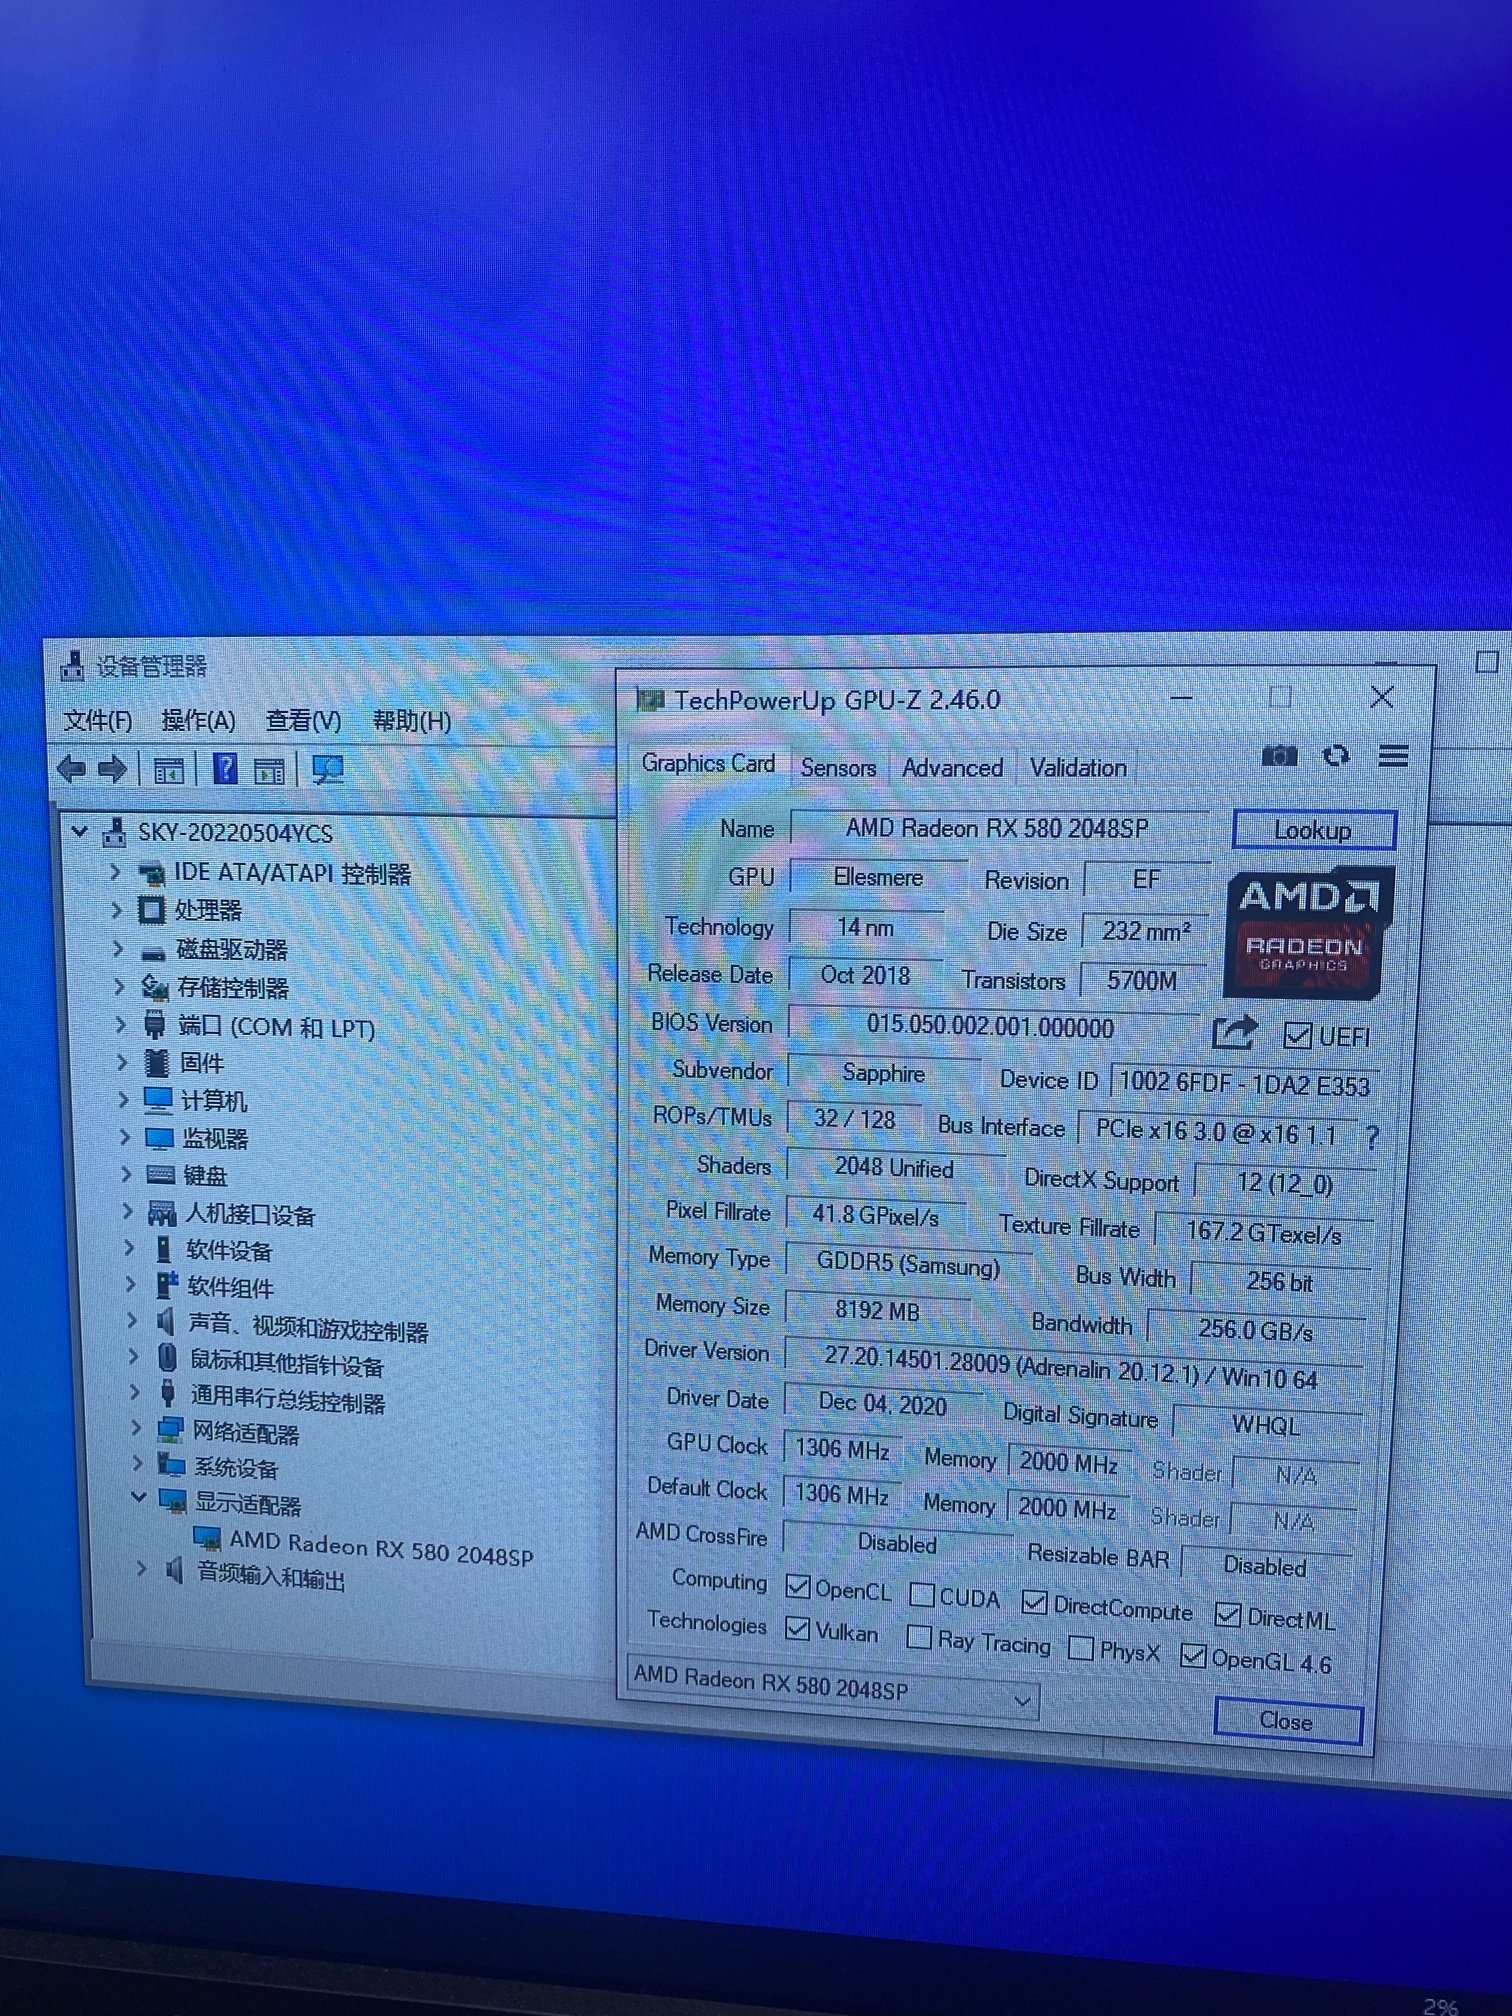Toggle the Vulkan checkbox
This screenshot has height=2016, width=1512.
pyautogui.click(x=797, y=1628)
